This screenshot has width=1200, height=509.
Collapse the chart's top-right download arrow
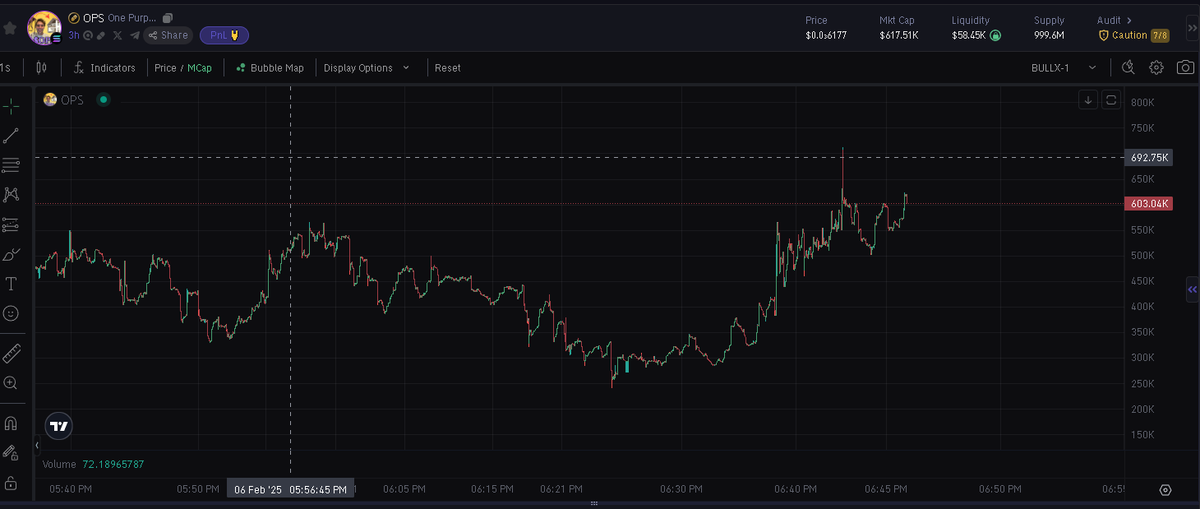pos(1088,100)
